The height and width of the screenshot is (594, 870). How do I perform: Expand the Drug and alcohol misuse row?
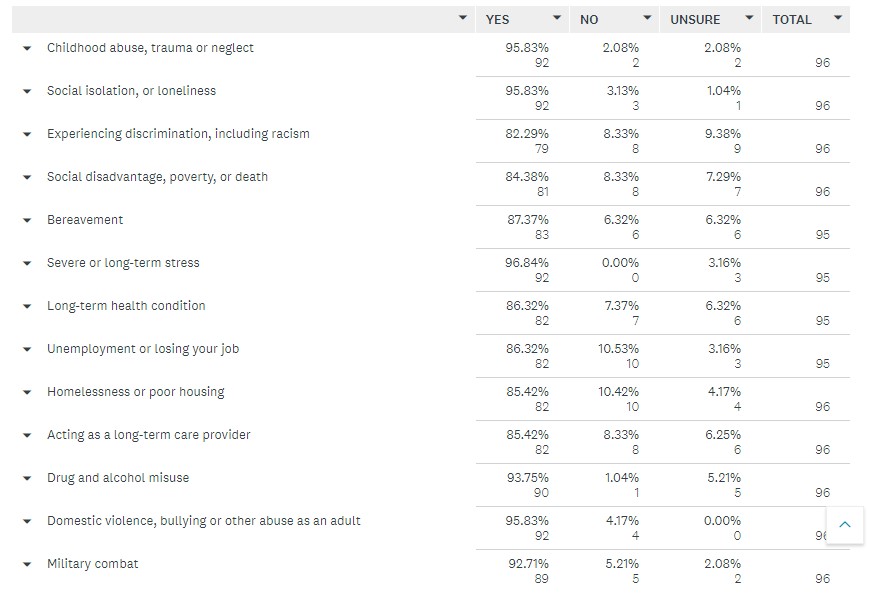pyautogui.click(x=26, y=478)
